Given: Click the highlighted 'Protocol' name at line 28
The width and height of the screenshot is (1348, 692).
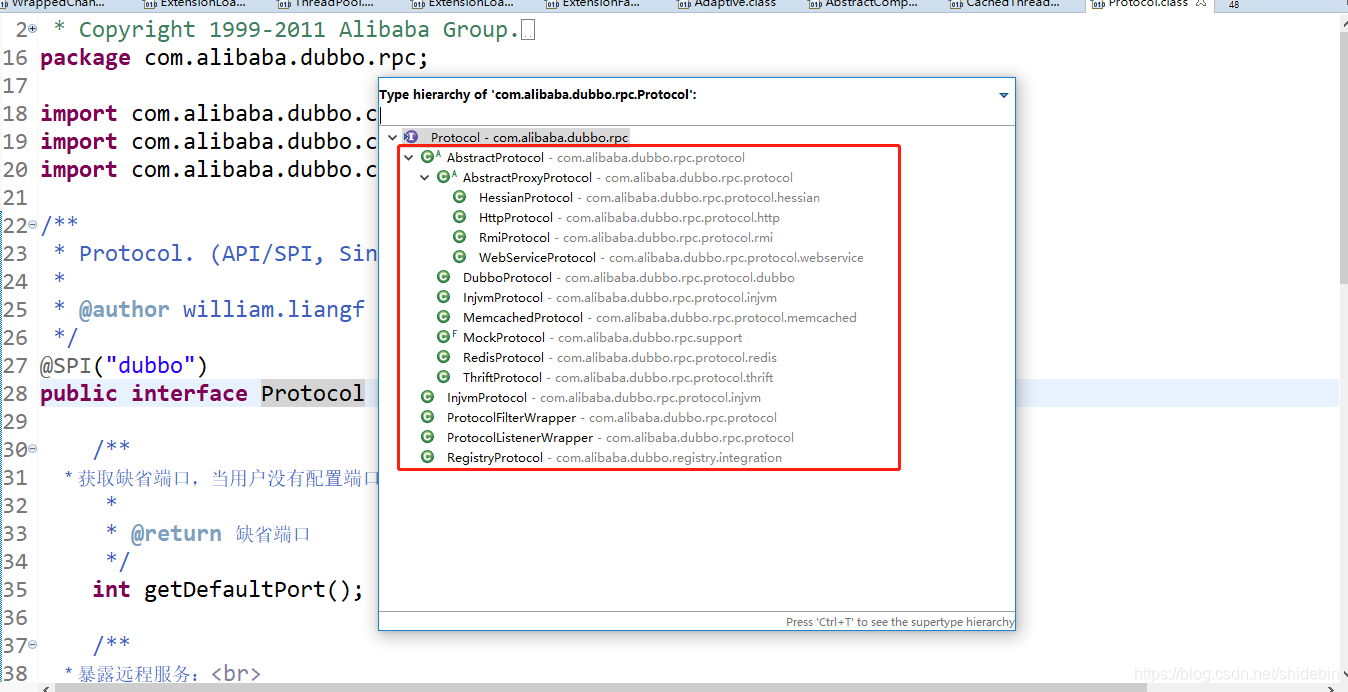Looking at the screenshot, I should pos(313,394).
